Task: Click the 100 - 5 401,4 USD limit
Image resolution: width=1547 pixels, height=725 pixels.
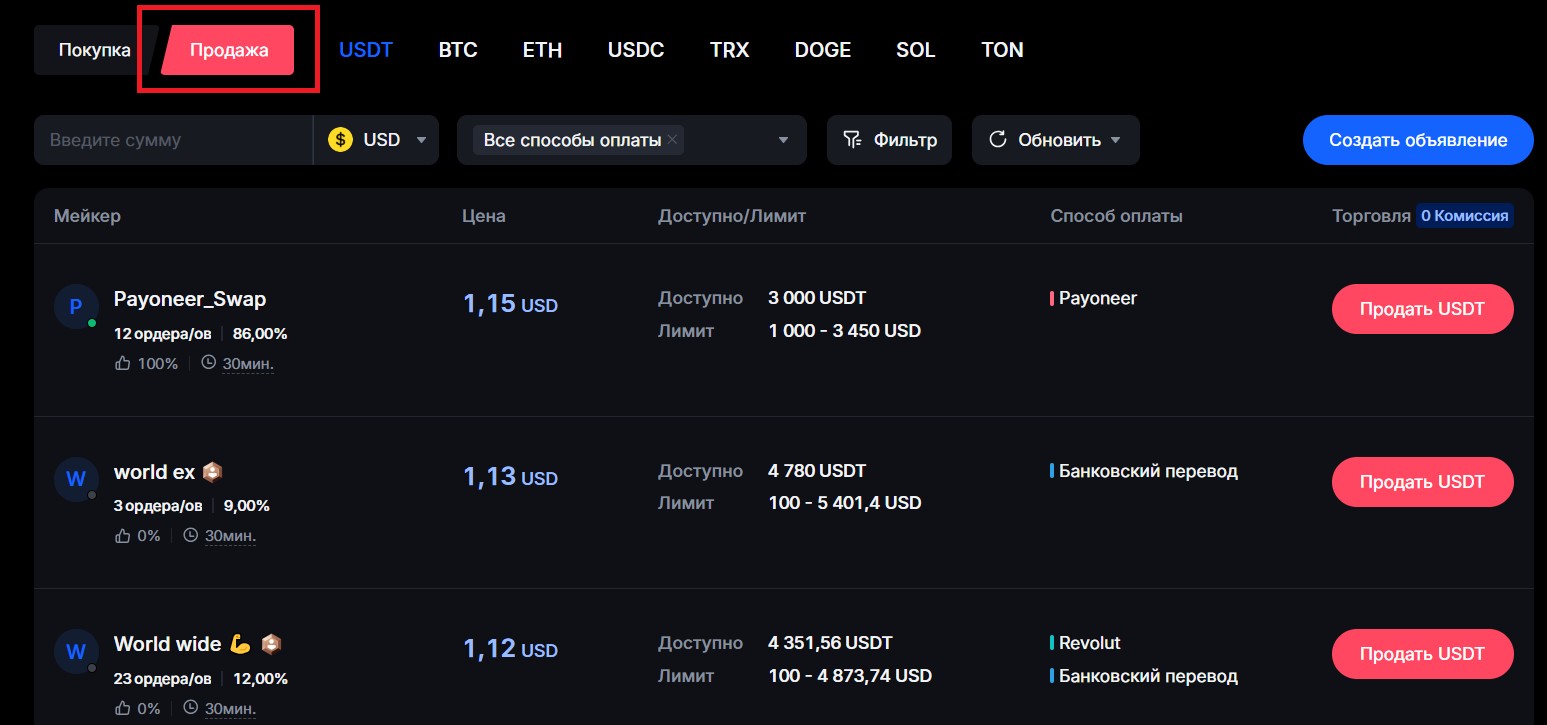Action: [x=845, y=503]
